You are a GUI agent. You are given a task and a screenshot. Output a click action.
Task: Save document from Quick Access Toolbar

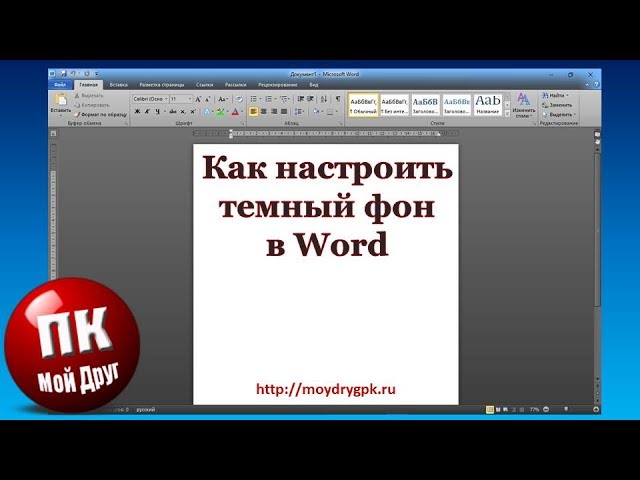click(x=64, y=74)
